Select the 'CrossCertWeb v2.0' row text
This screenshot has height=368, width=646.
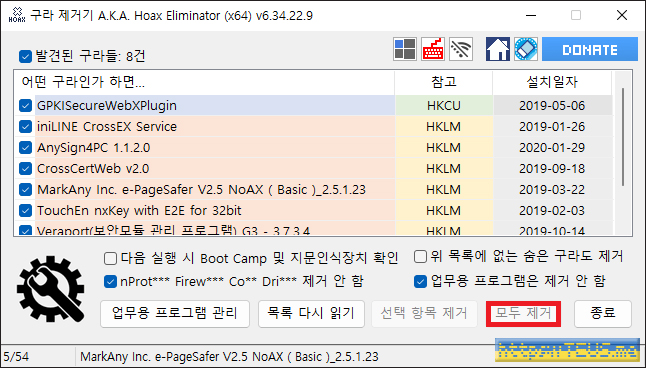tap(93, 169)
